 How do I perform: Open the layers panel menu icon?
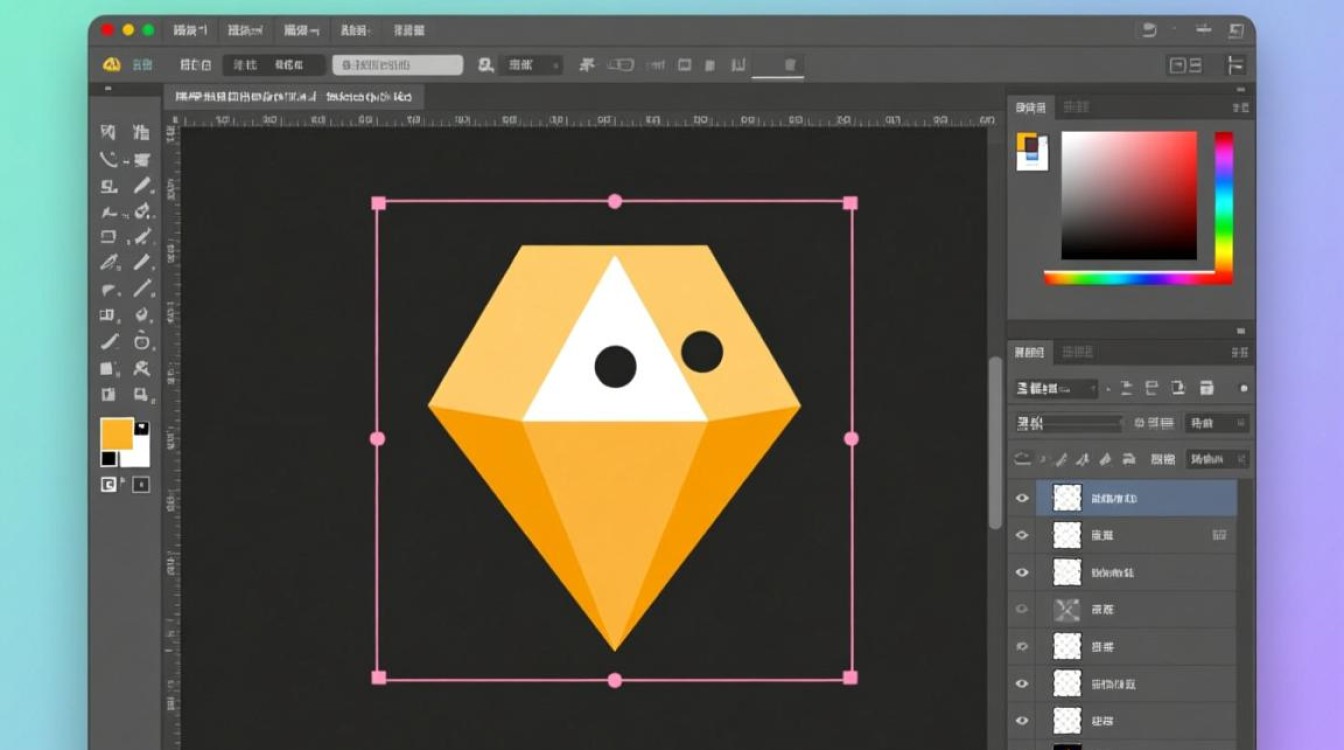[1240, 352]
